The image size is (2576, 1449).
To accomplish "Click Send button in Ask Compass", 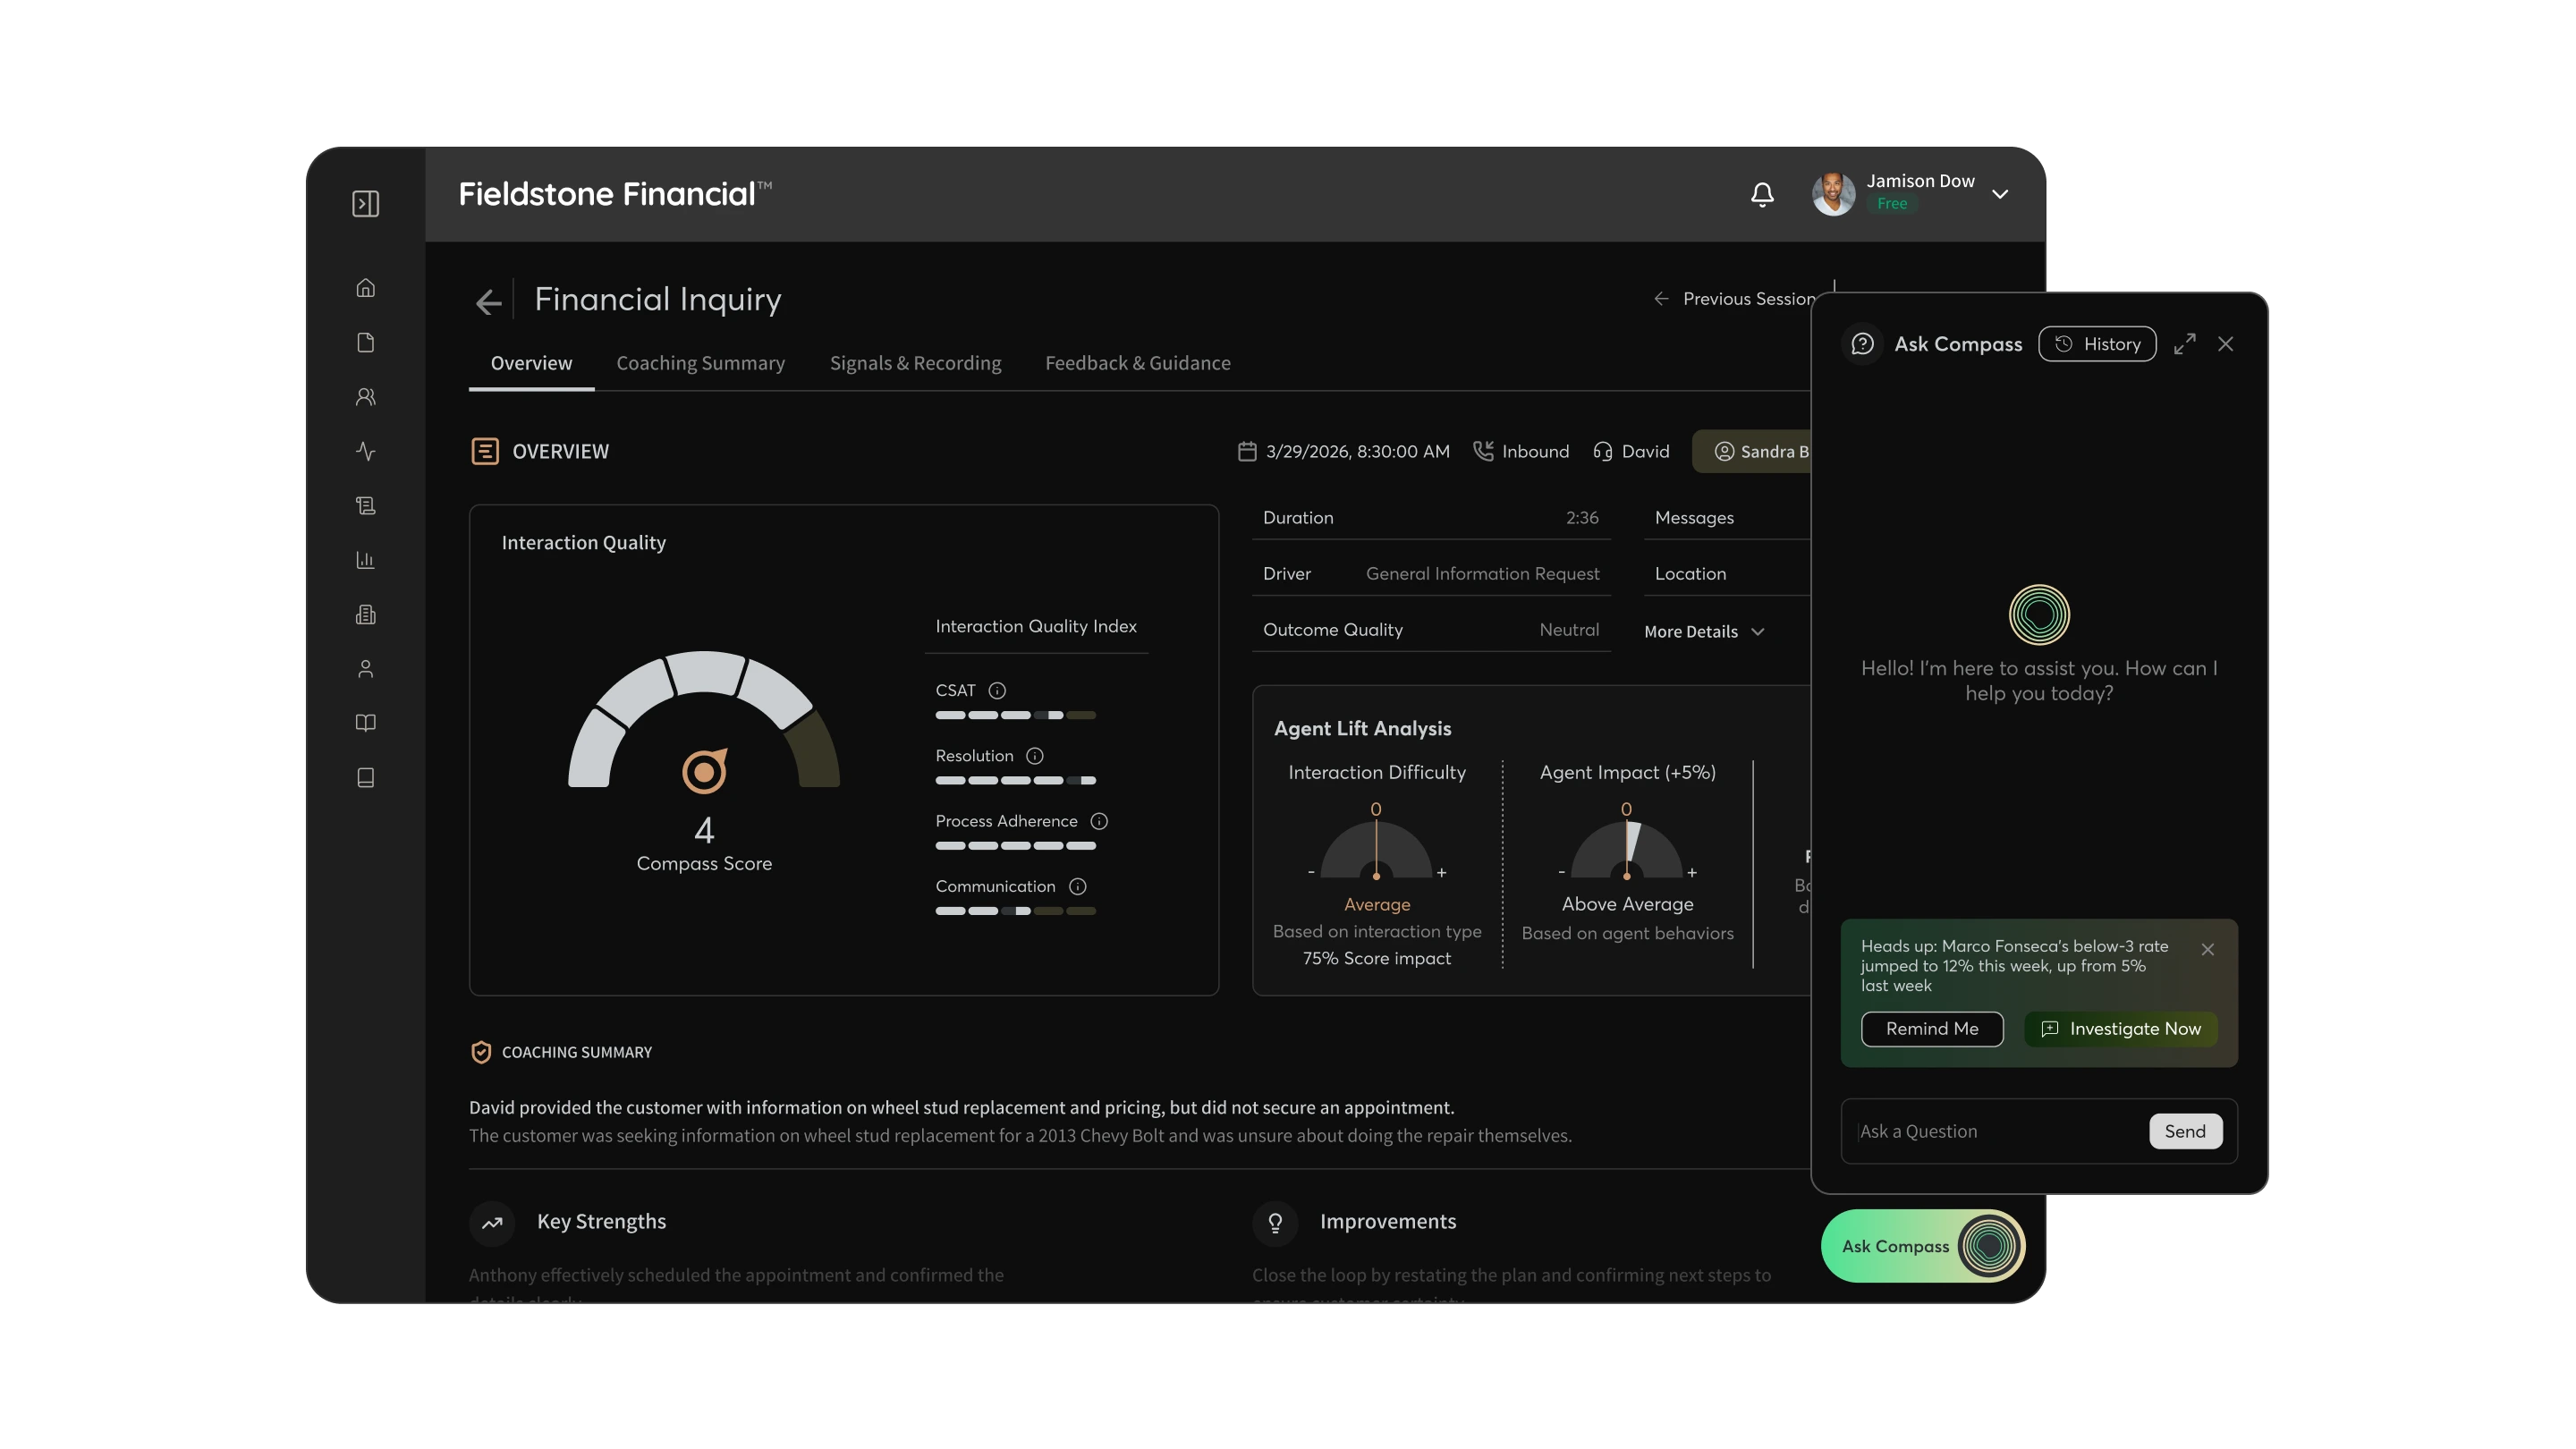I will pos(2185,1131).
